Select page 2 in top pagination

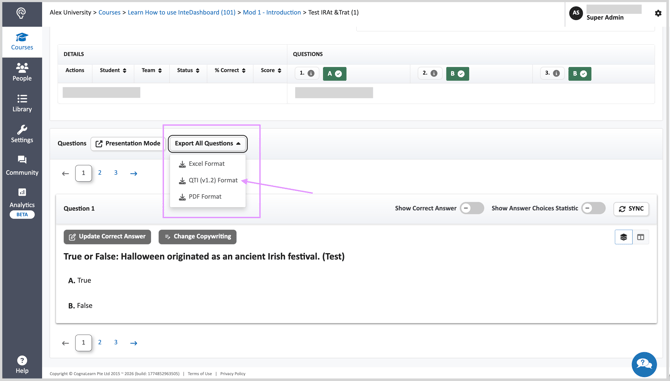tap(100, 173)
